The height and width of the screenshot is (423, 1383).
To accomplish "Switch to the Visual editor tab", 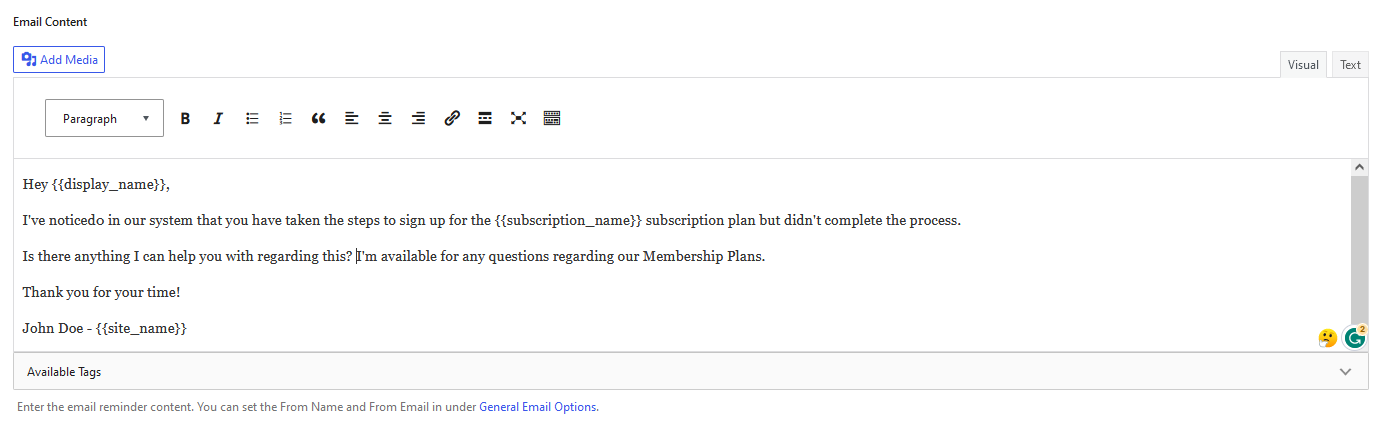I will pos(1303,64).
